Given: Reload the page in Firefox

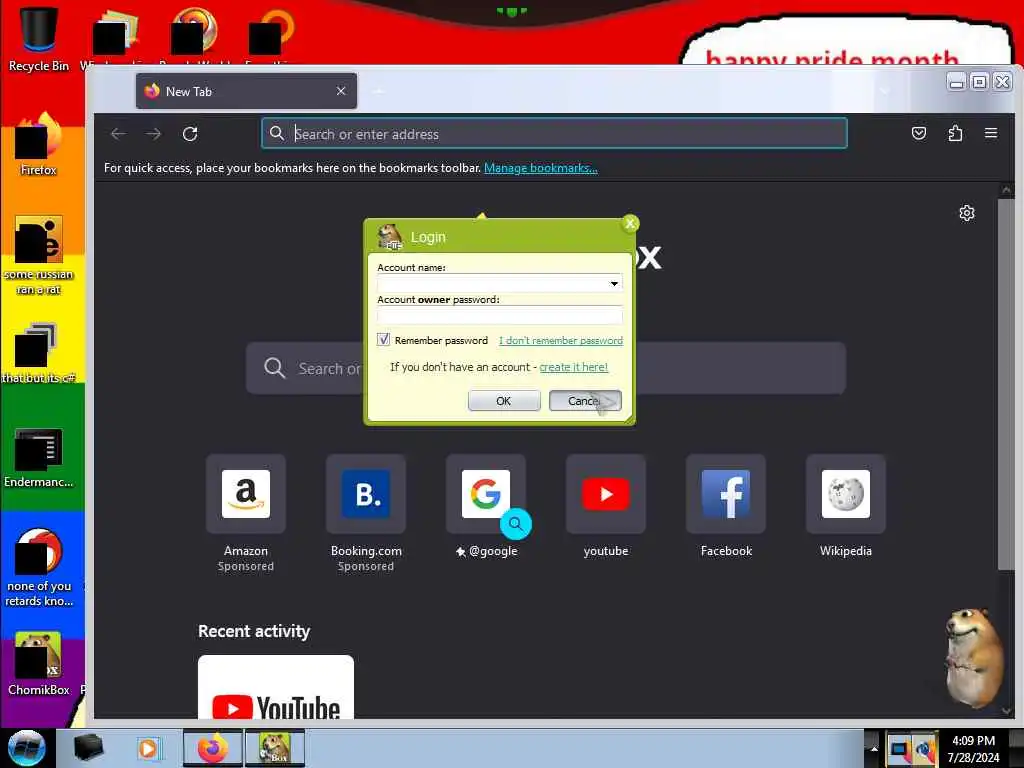Looking at the screenshot, I should click(x=190, y=134).
